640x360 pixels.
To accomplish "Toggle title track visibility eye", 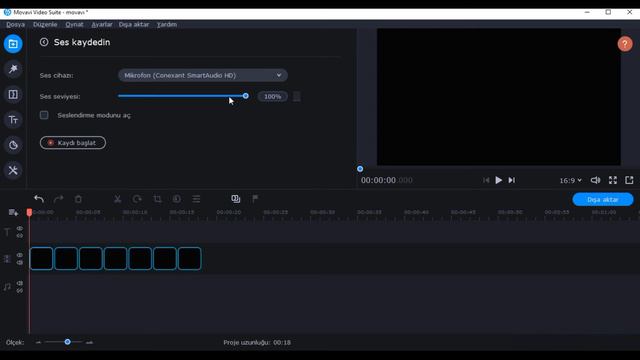I will point(20,229).
